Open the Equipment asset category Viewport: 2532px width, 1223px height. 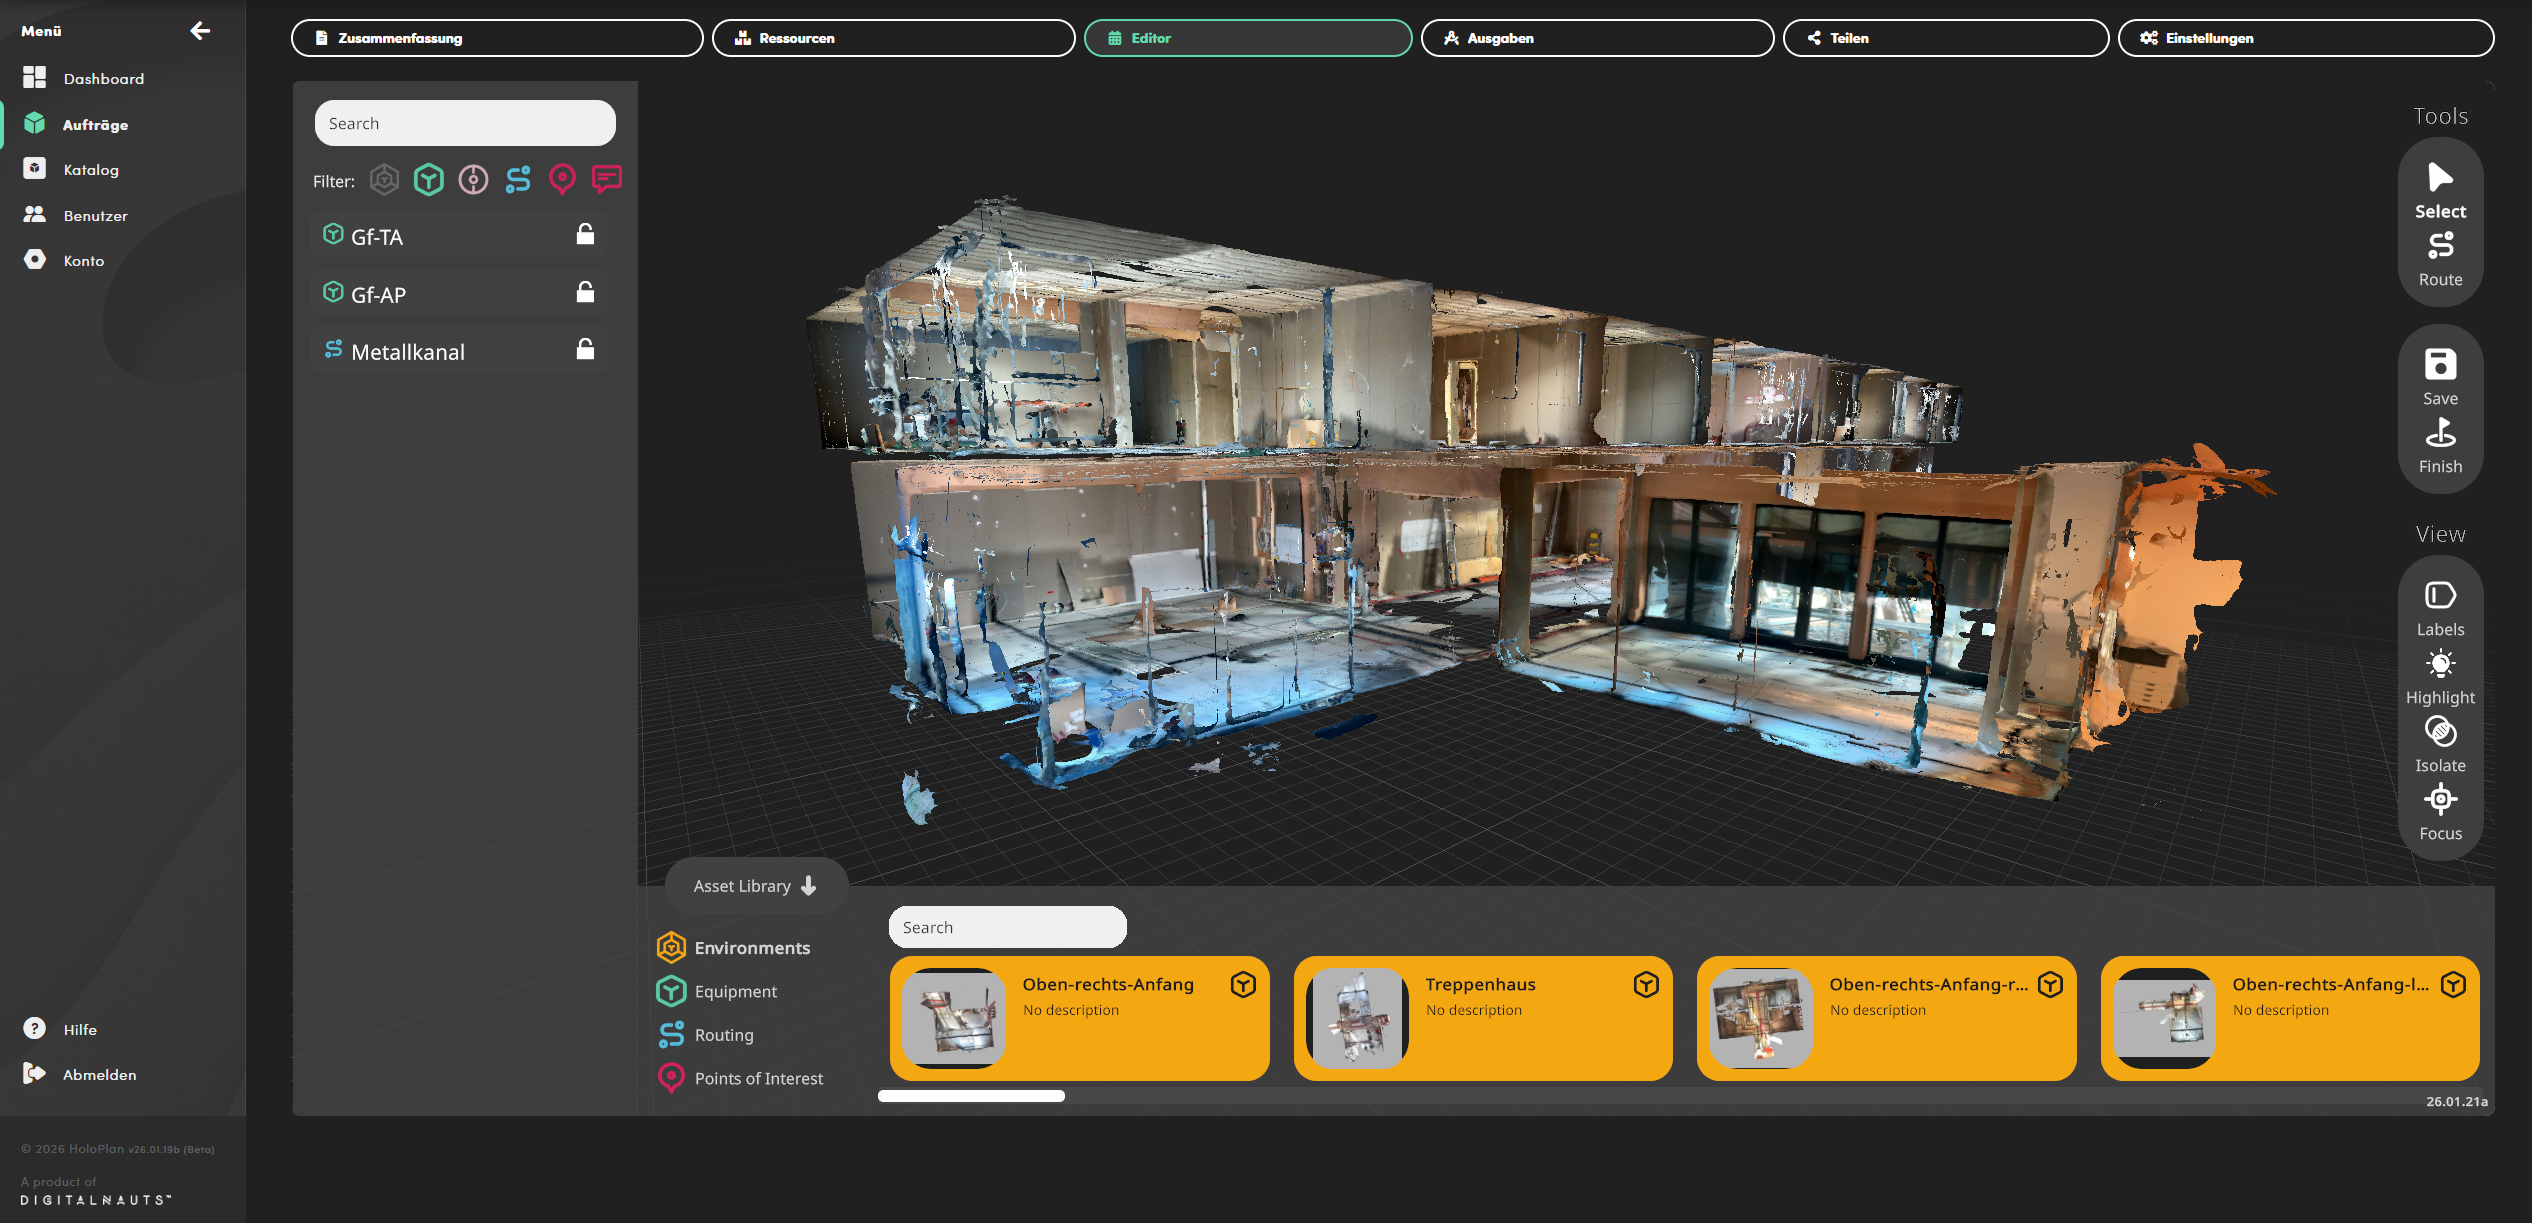pyautogui.click(x=735, y=991)
